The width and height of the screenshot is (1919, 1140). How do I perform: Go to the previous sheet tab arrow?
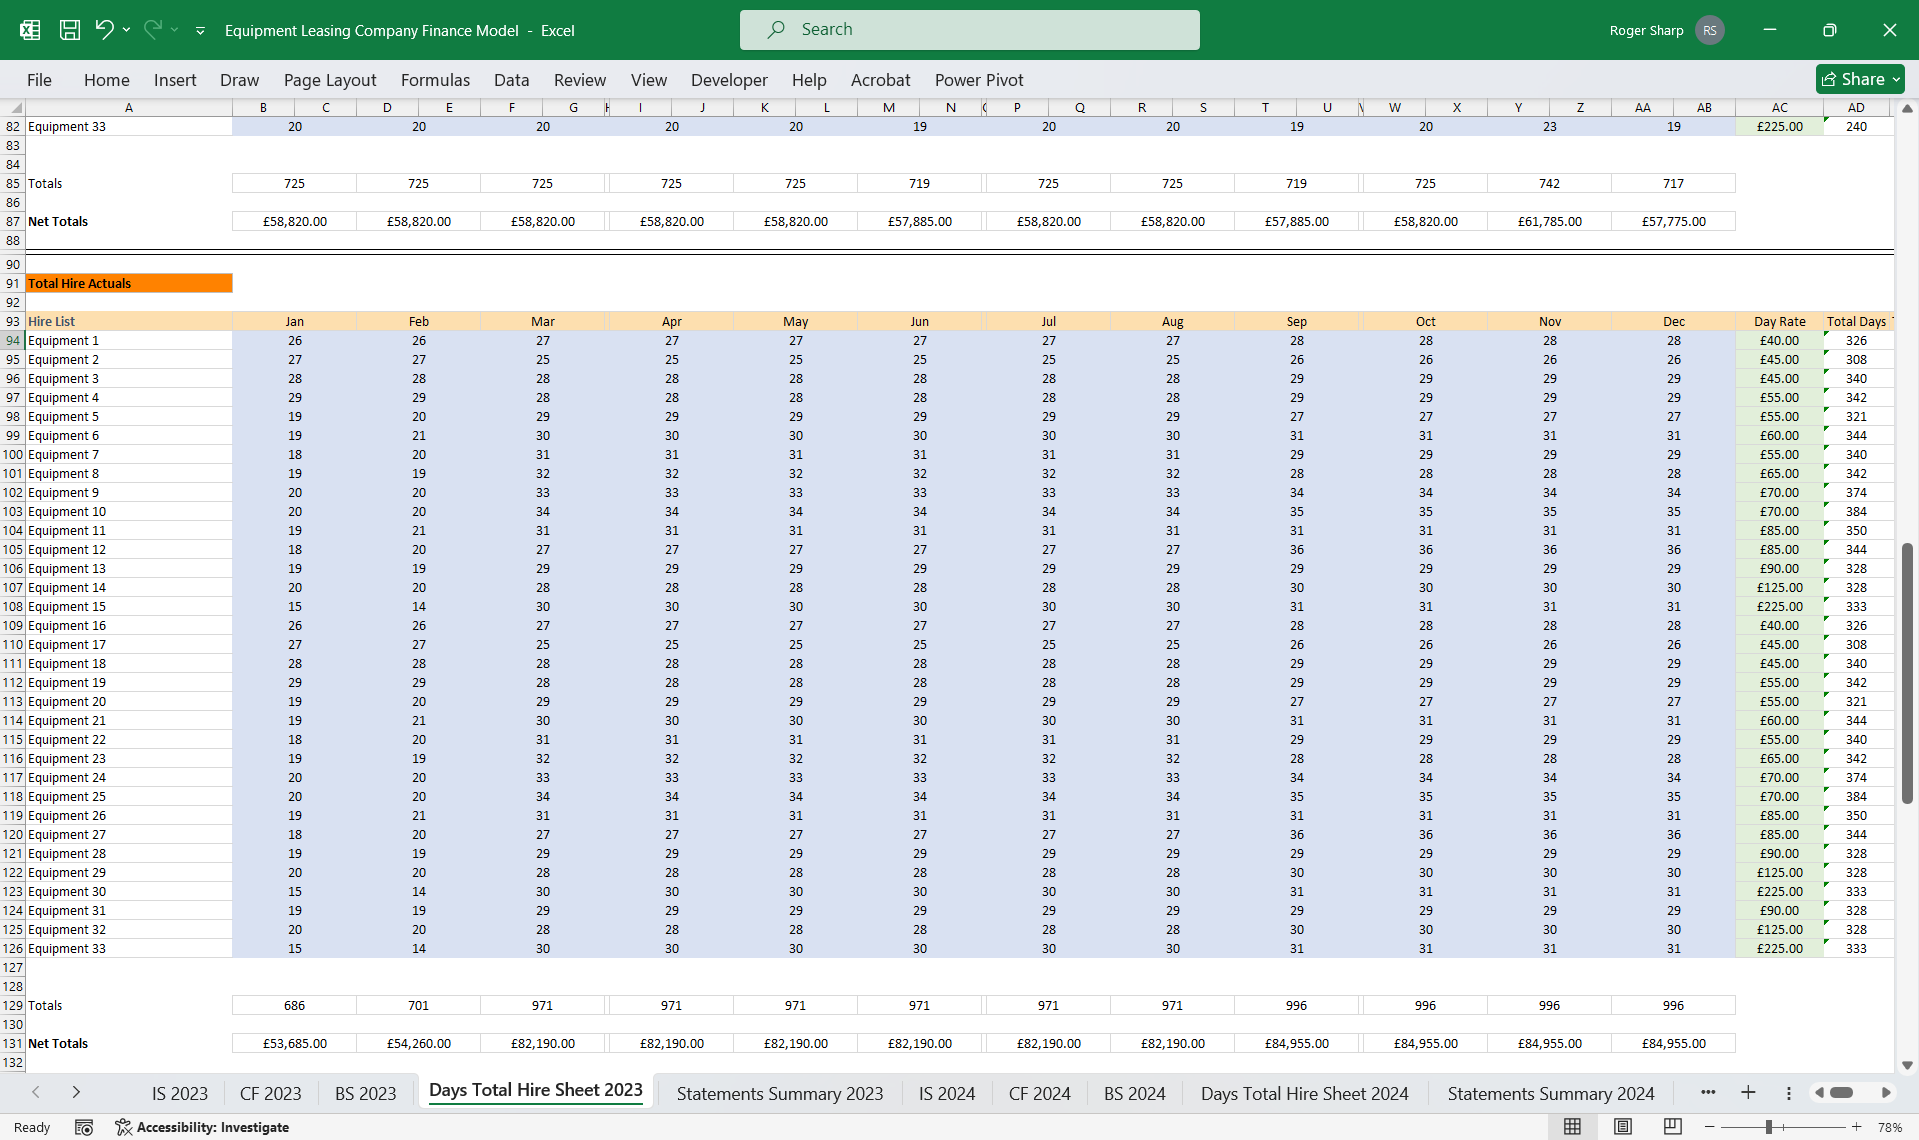[x=36, y=1092]
